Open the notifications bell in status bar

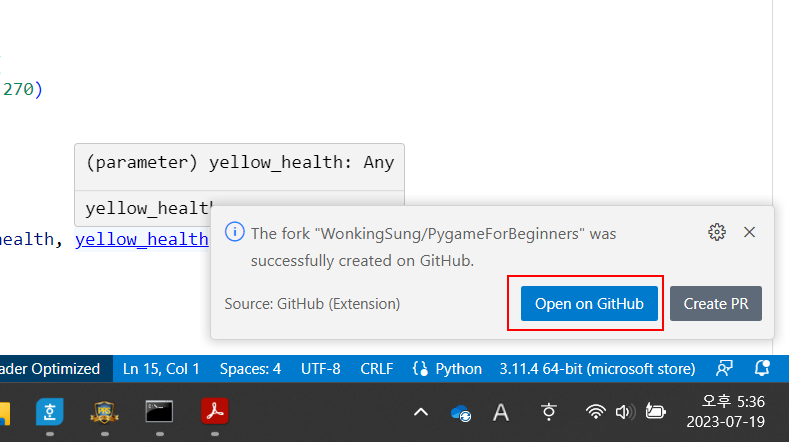pos(762,369)
